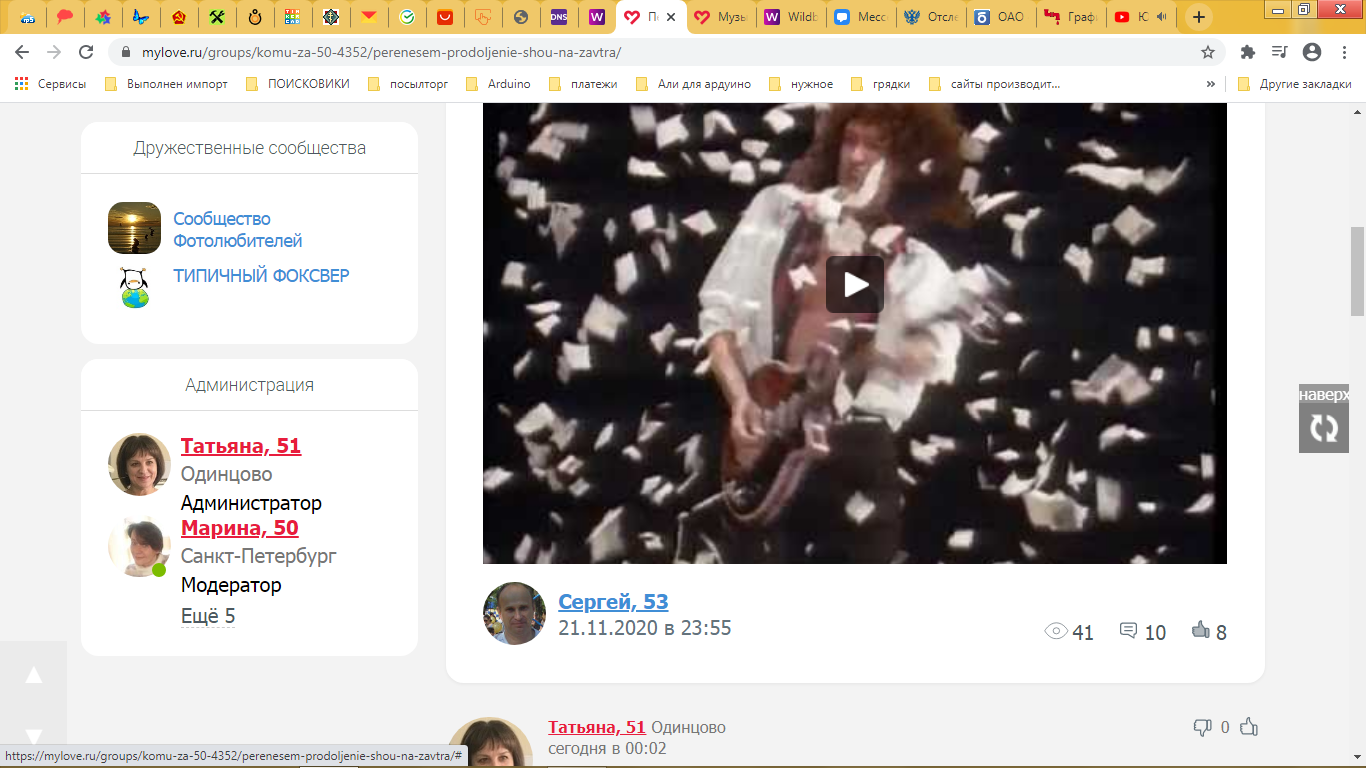Click Марина's avatar in Администрация
The width and height of the screenshot is (1366, 768).
[x=137, y=546]
